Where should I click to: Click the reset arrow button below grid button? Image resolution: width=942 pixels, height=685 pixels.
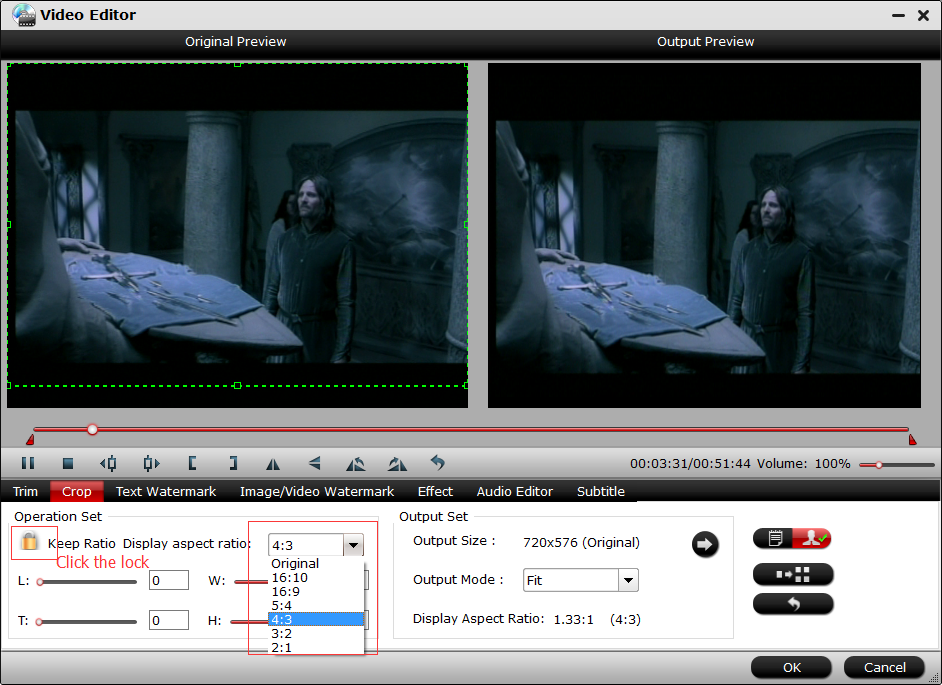pyautogui.click(x=793, y=604)
